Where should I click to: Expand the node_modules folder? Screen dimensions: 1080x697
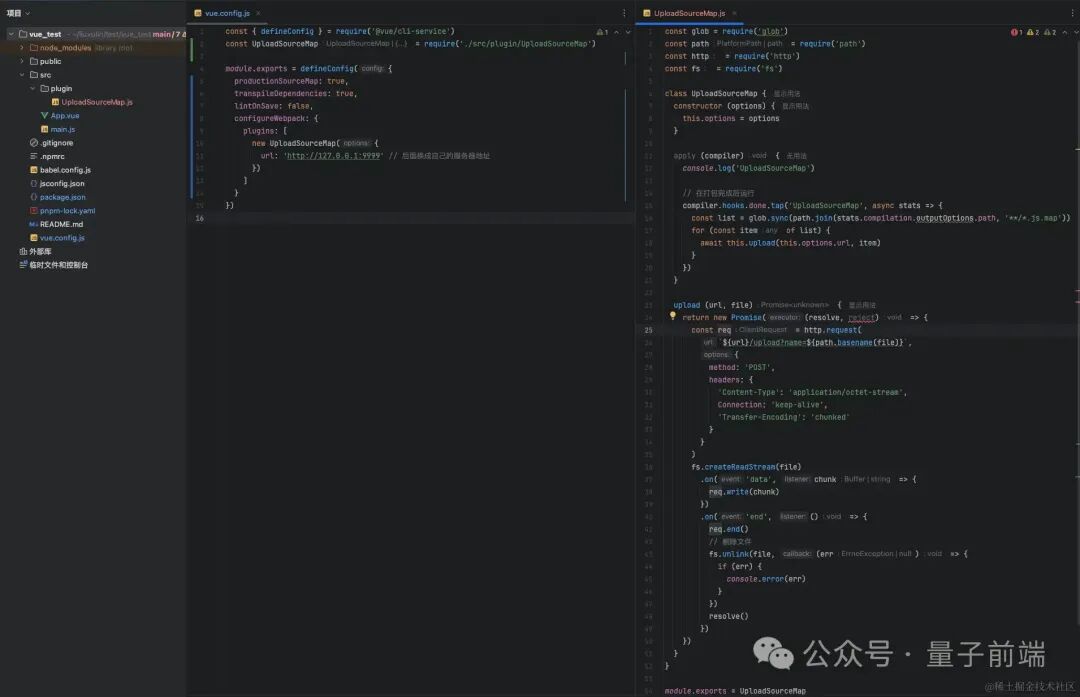pyautogui.click(x=22, y=48)
